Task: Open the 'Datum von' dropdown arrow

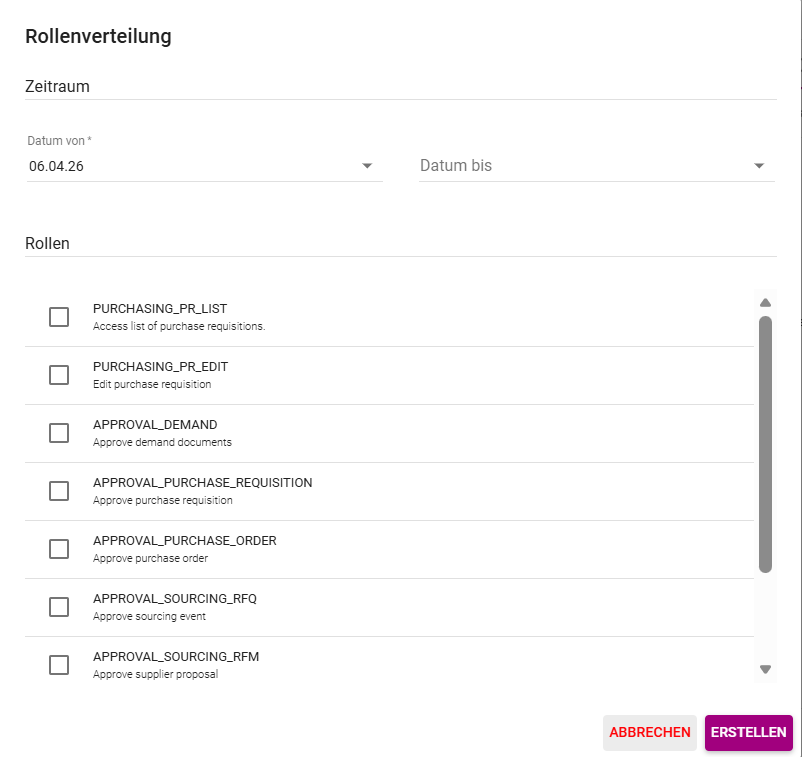Action: 367,166
